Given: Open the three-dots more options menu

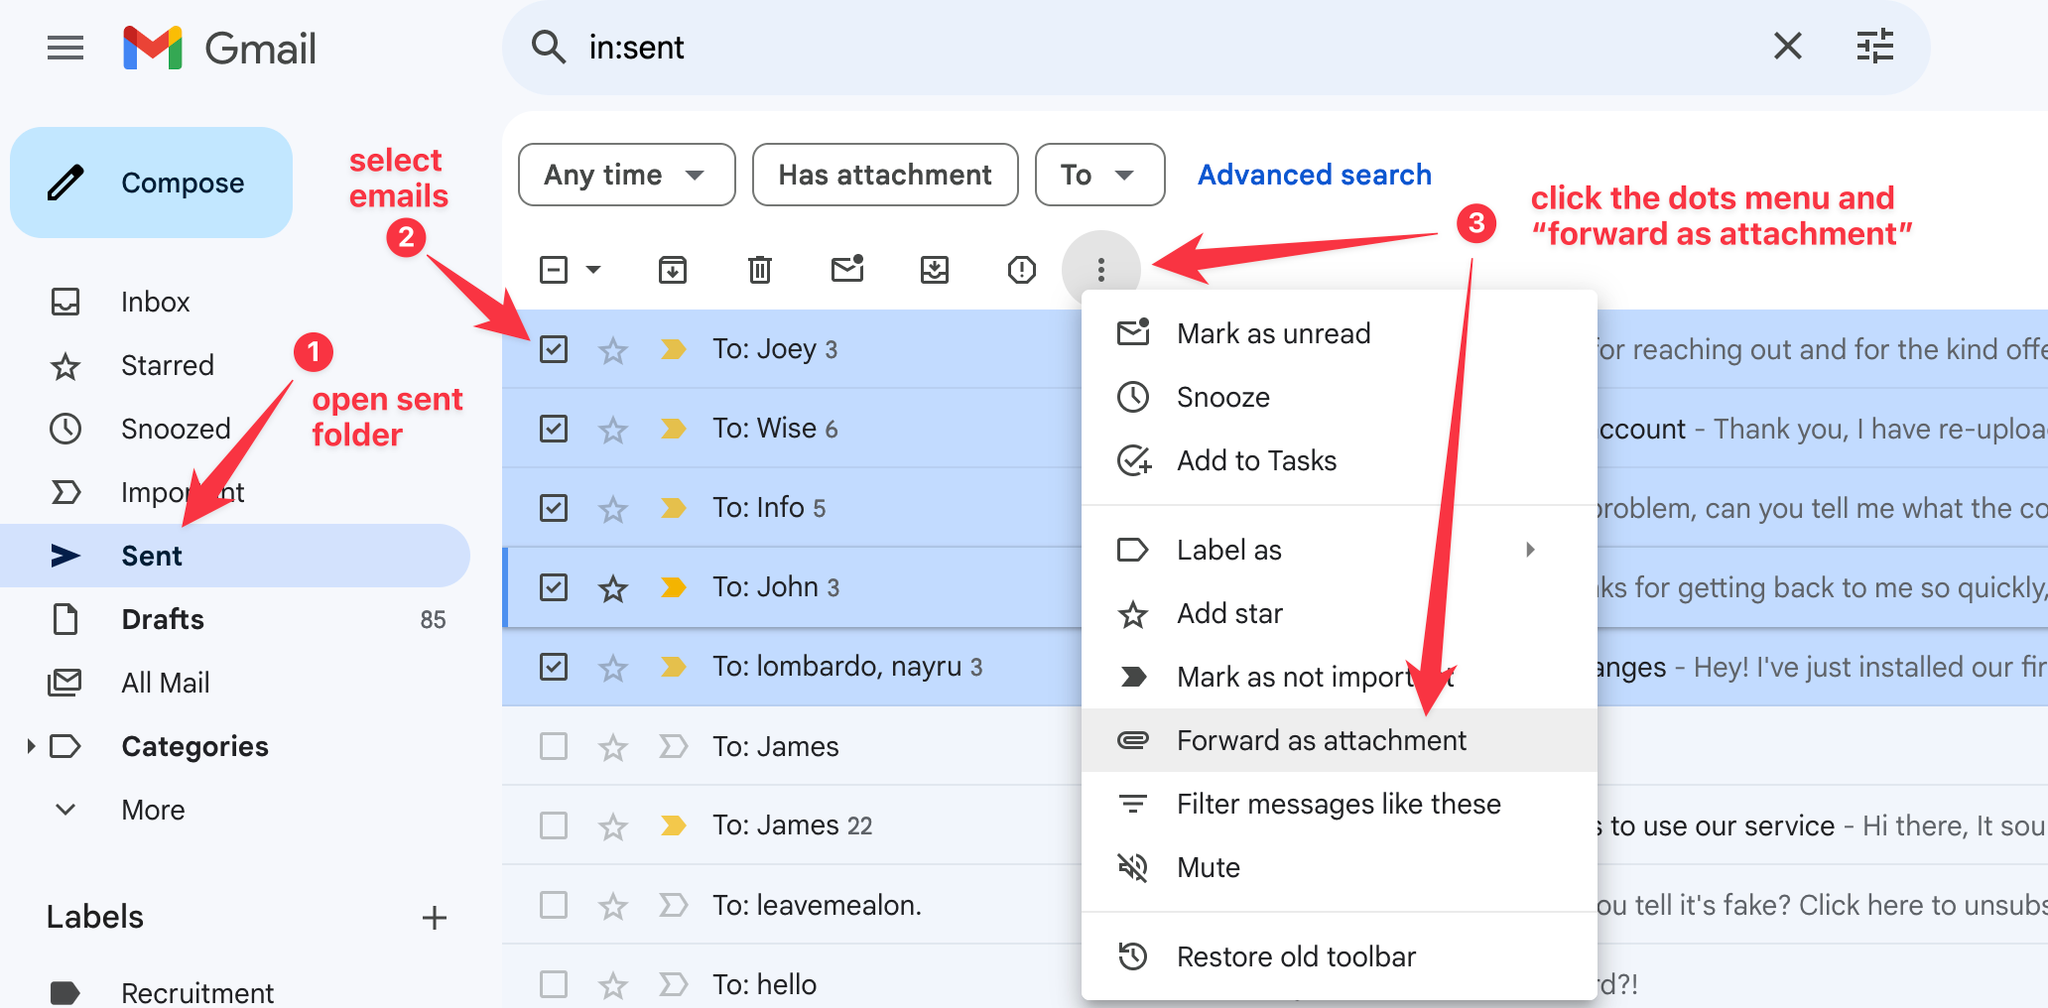Looking at the screenshot, I should [1101, 270].
